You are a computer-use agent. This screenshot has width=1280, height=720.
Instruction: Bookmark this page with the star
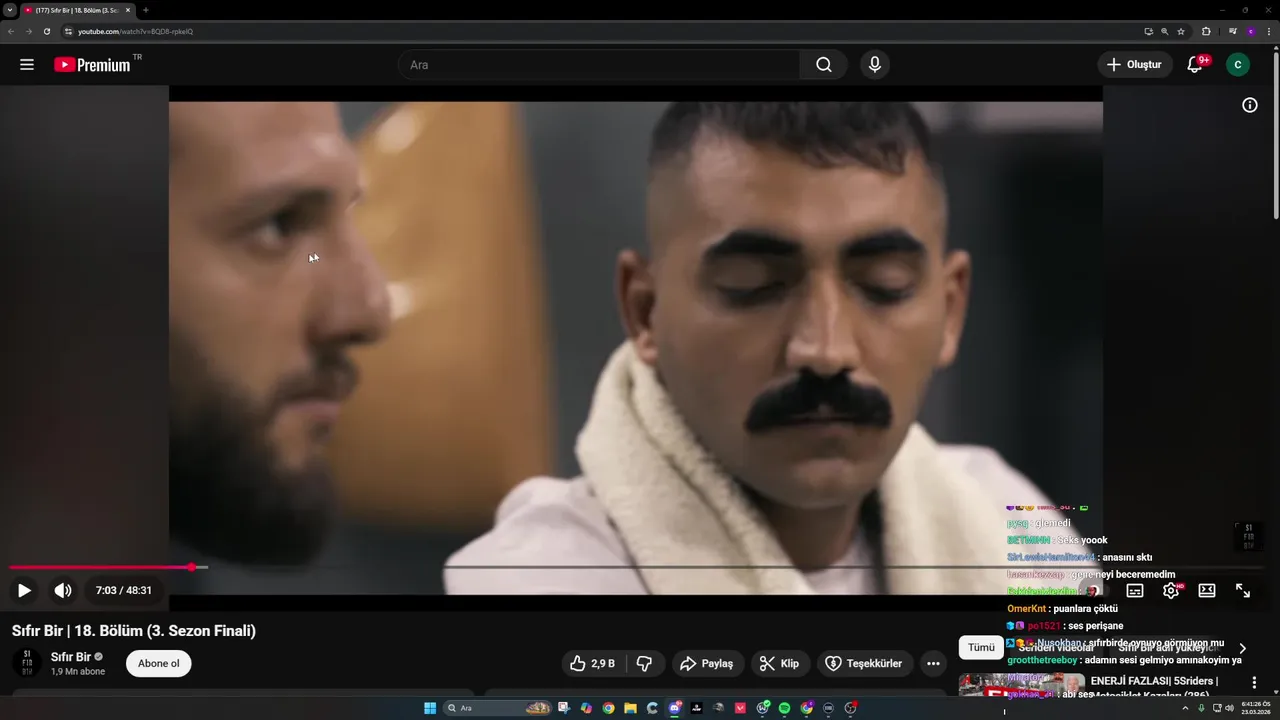click(x=1181, y=31)
